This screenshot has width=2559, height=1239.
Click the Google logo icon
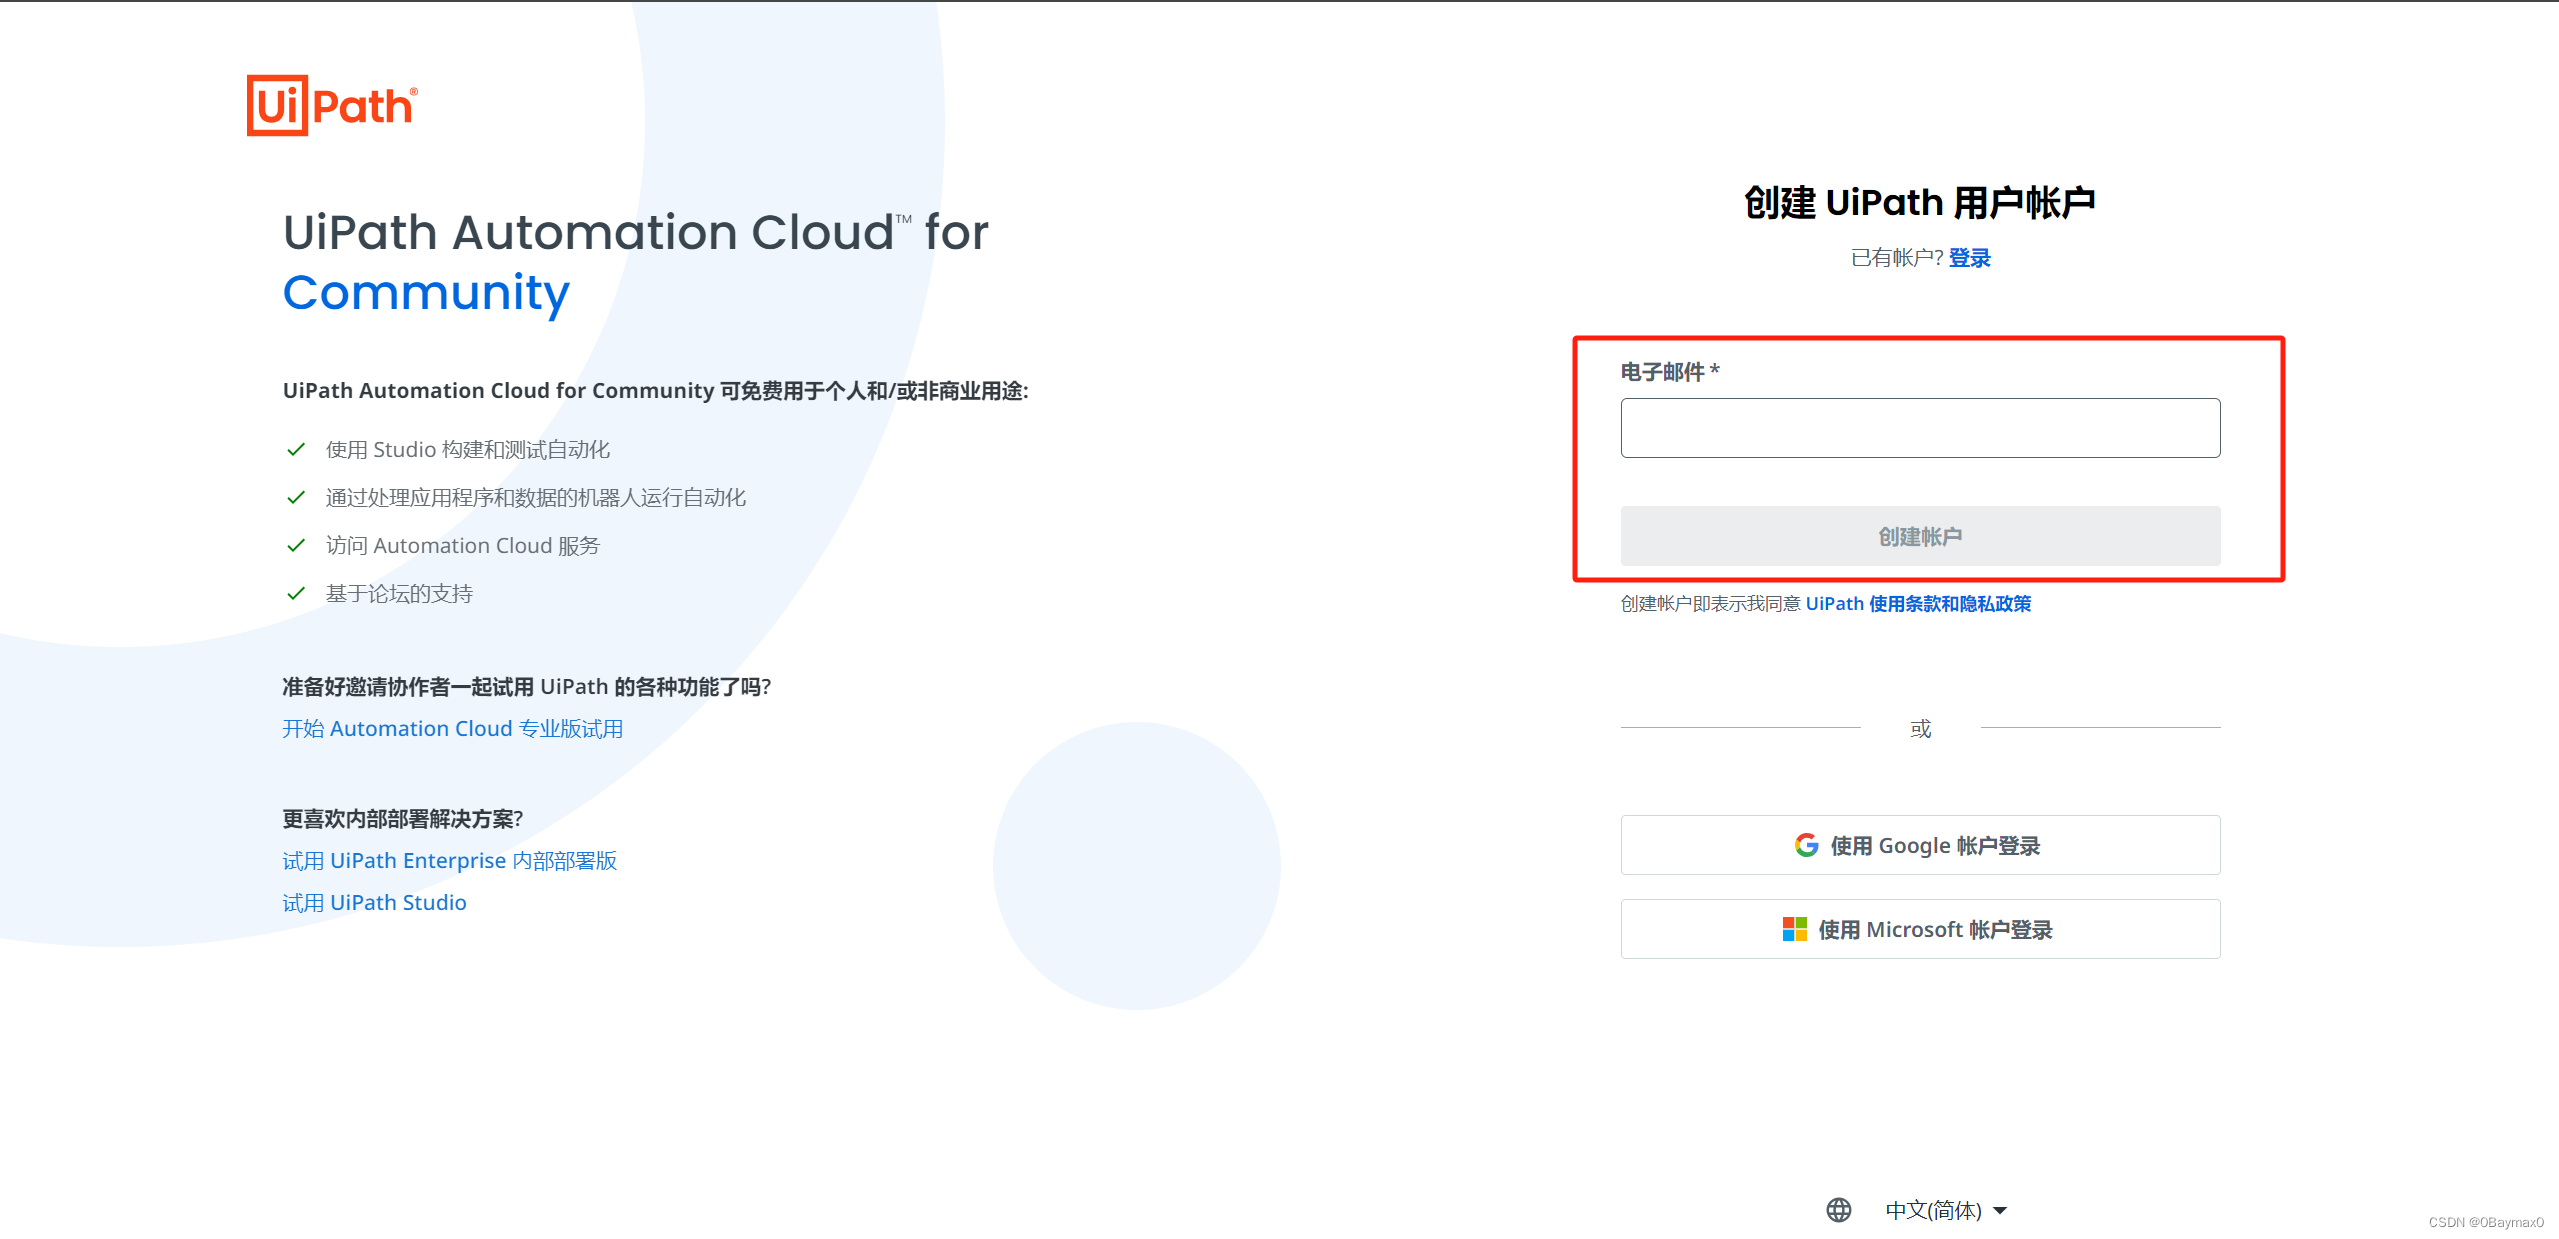tap(1806, 845)
